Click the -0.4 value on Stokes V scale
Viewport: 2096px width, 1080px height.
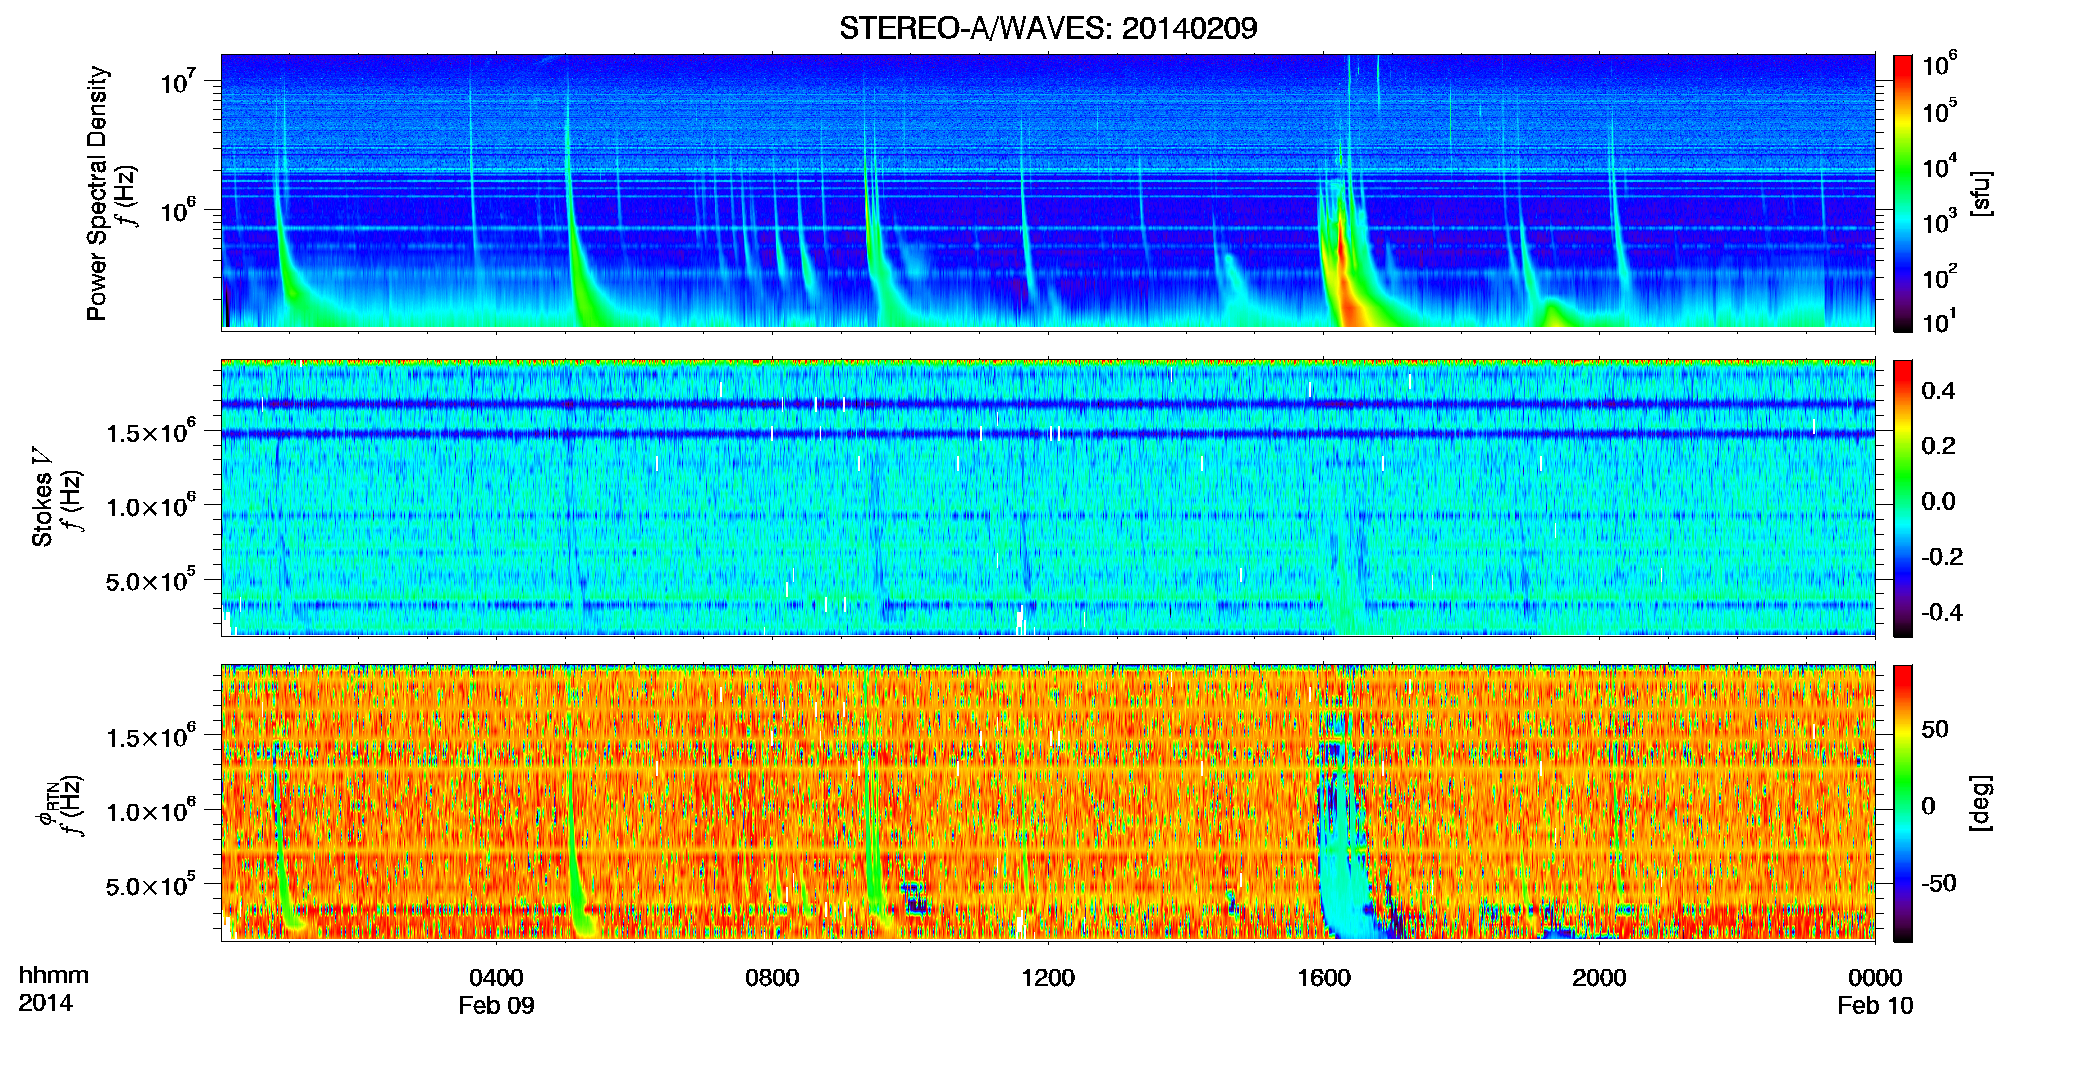point(1942,612)
